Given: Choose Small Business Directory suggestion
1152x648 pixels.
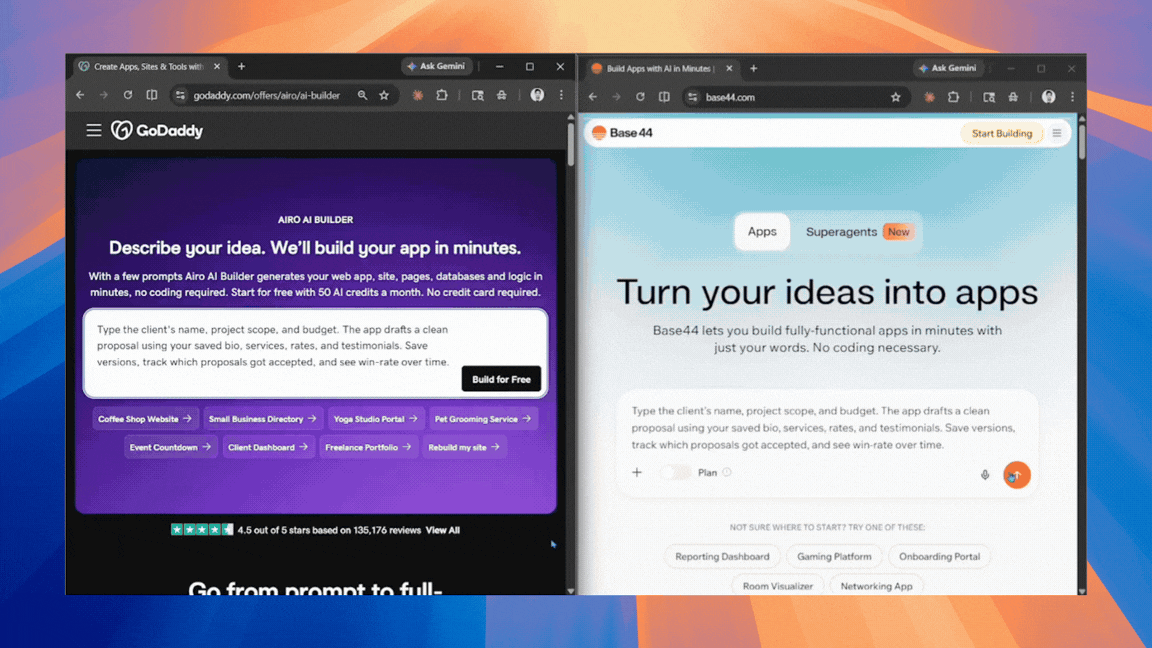Looking at the screenshot, I should [x=262, y=419].
